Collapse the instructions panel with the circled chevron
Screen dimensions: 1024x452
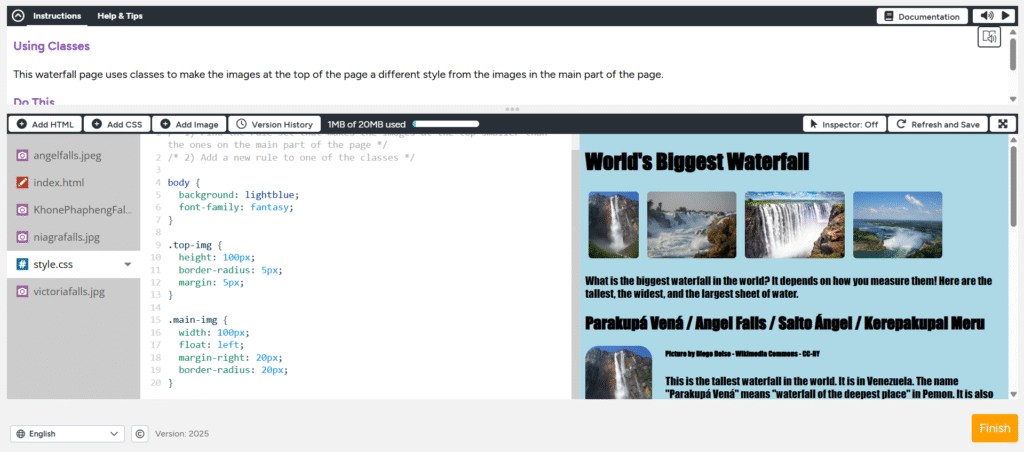point(18,16)
